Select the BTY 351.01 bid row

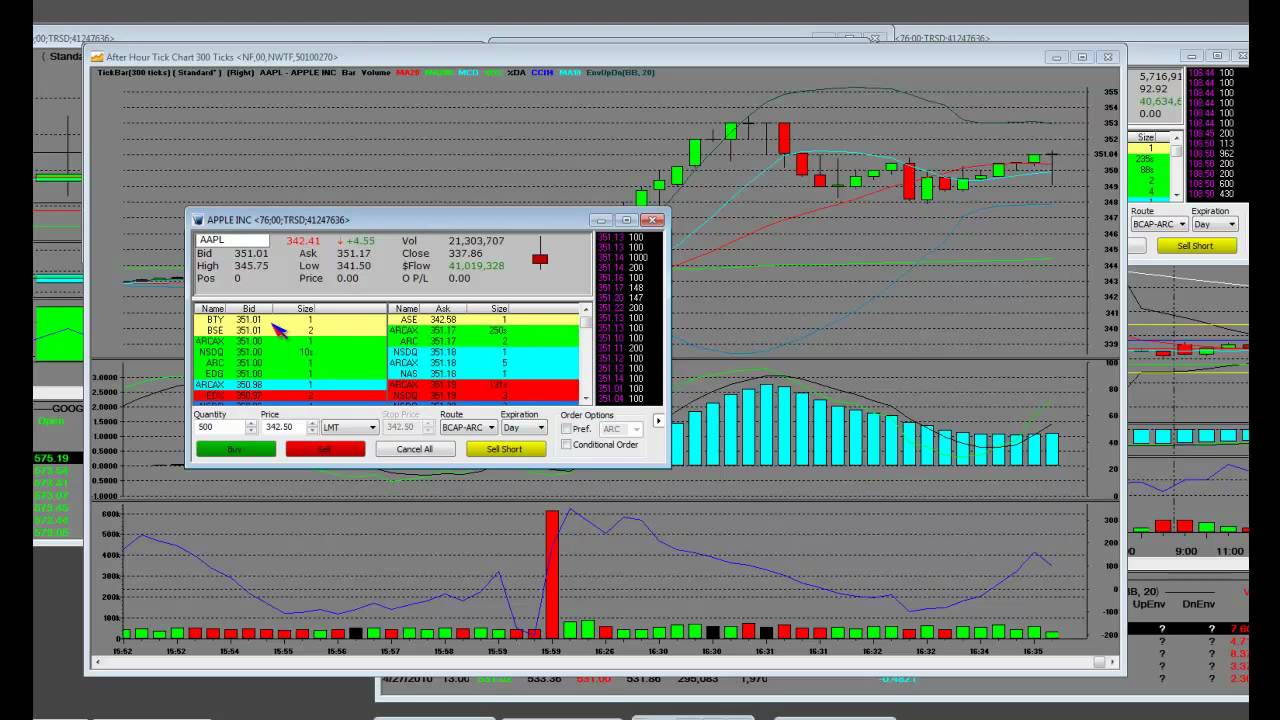[x=290, y=319]
